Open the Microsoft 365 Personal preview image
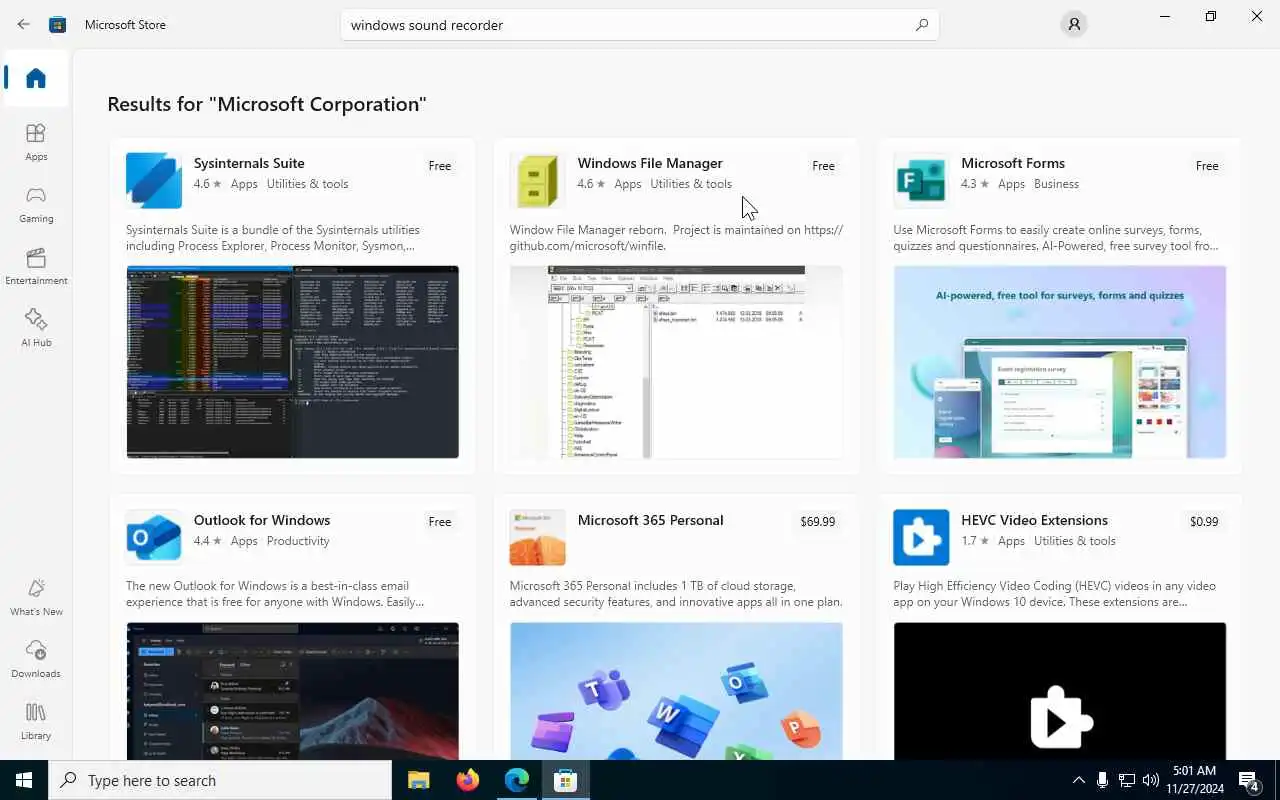 [x=676, y=690]
